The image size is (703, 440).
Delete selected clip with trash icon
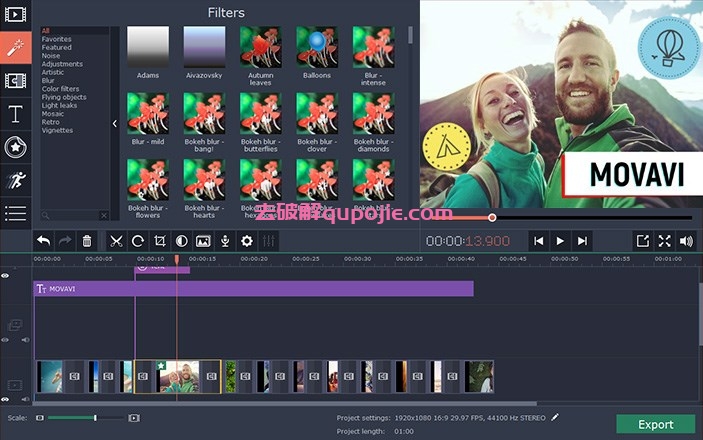click(87, 241)
